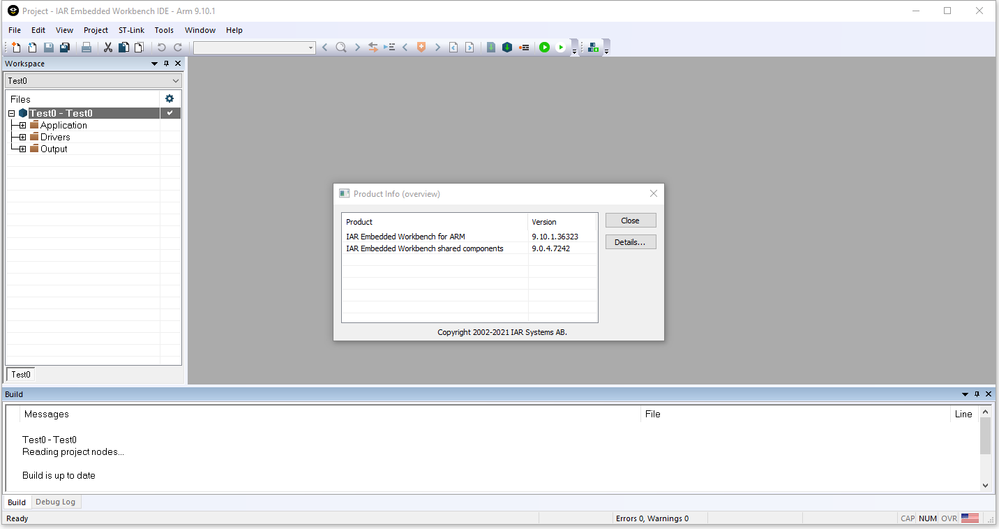Collapse the Test0 - Test0 project node

click(11, 113)
